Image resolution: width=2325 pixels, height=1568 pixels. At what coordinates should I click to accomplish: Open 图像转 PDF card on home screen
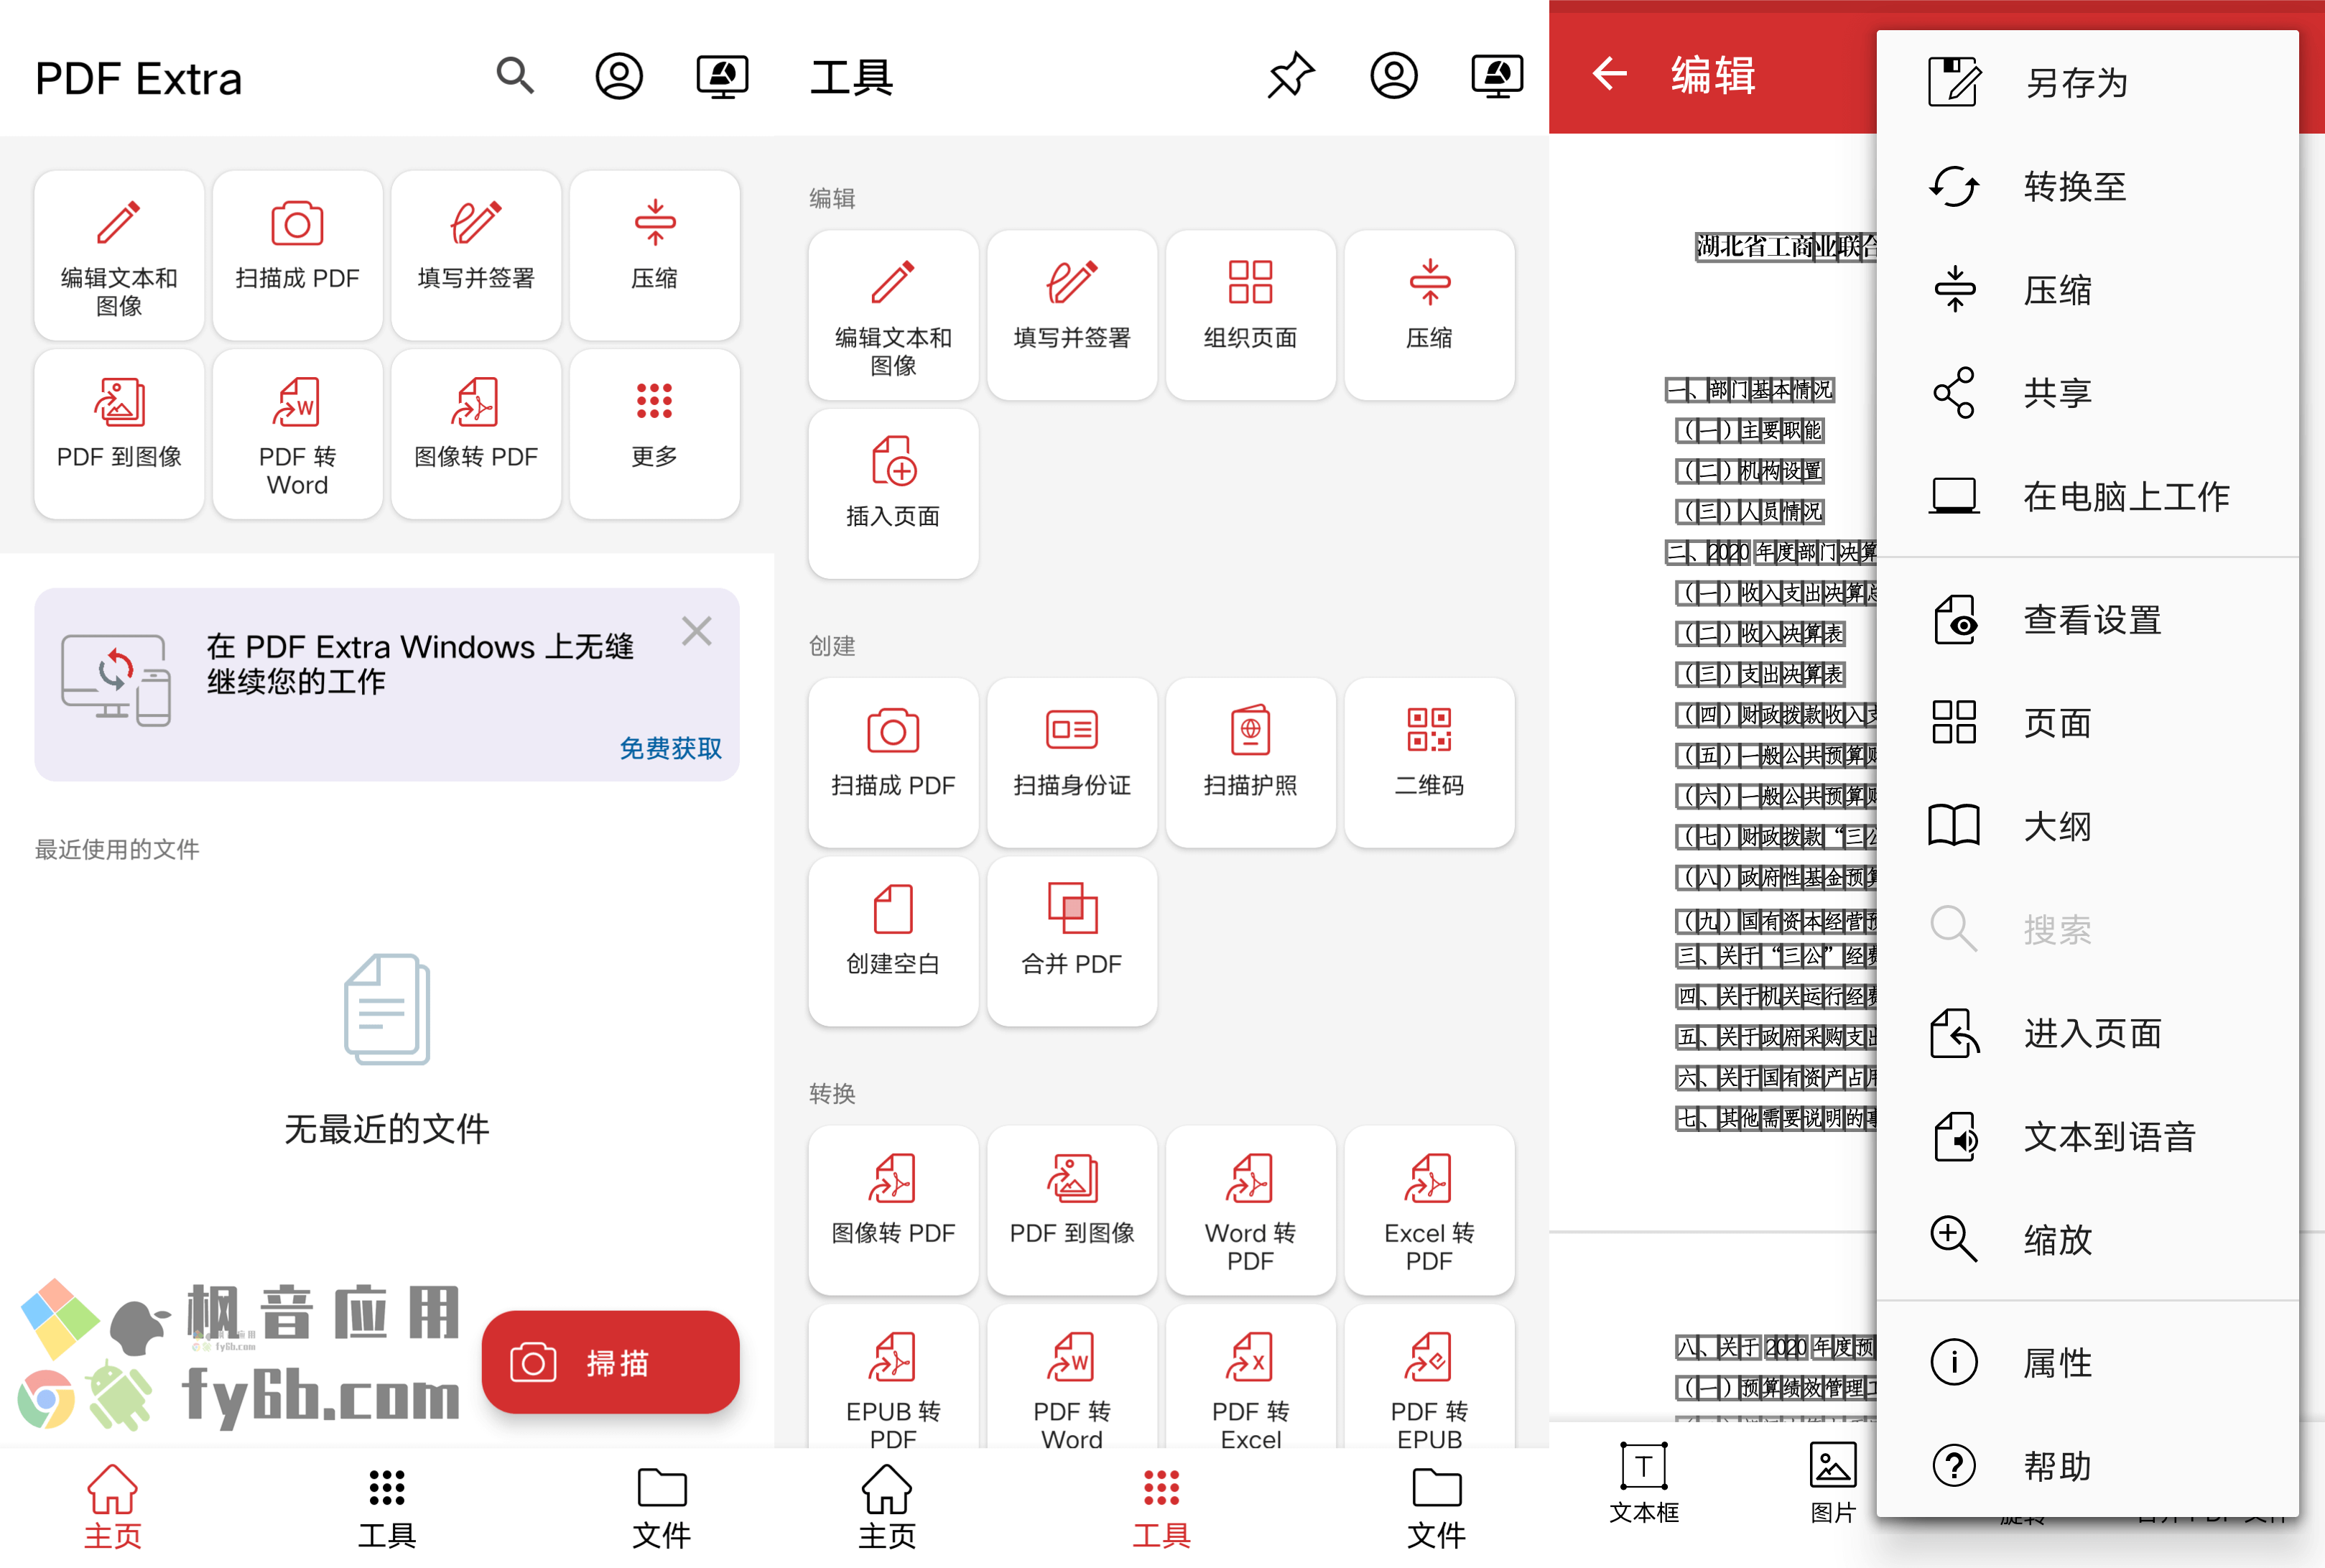476,434
